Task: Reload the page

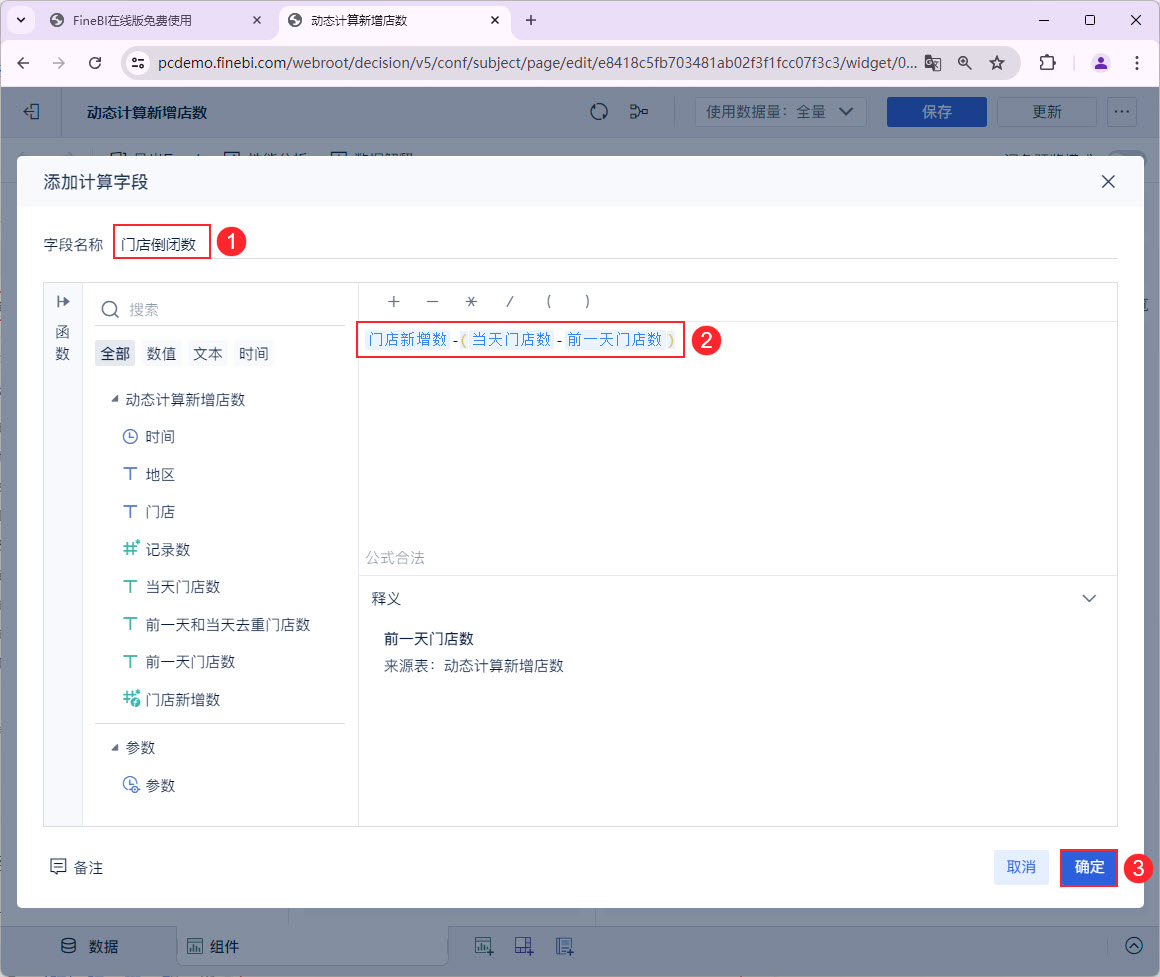Action: click(95, 63)
